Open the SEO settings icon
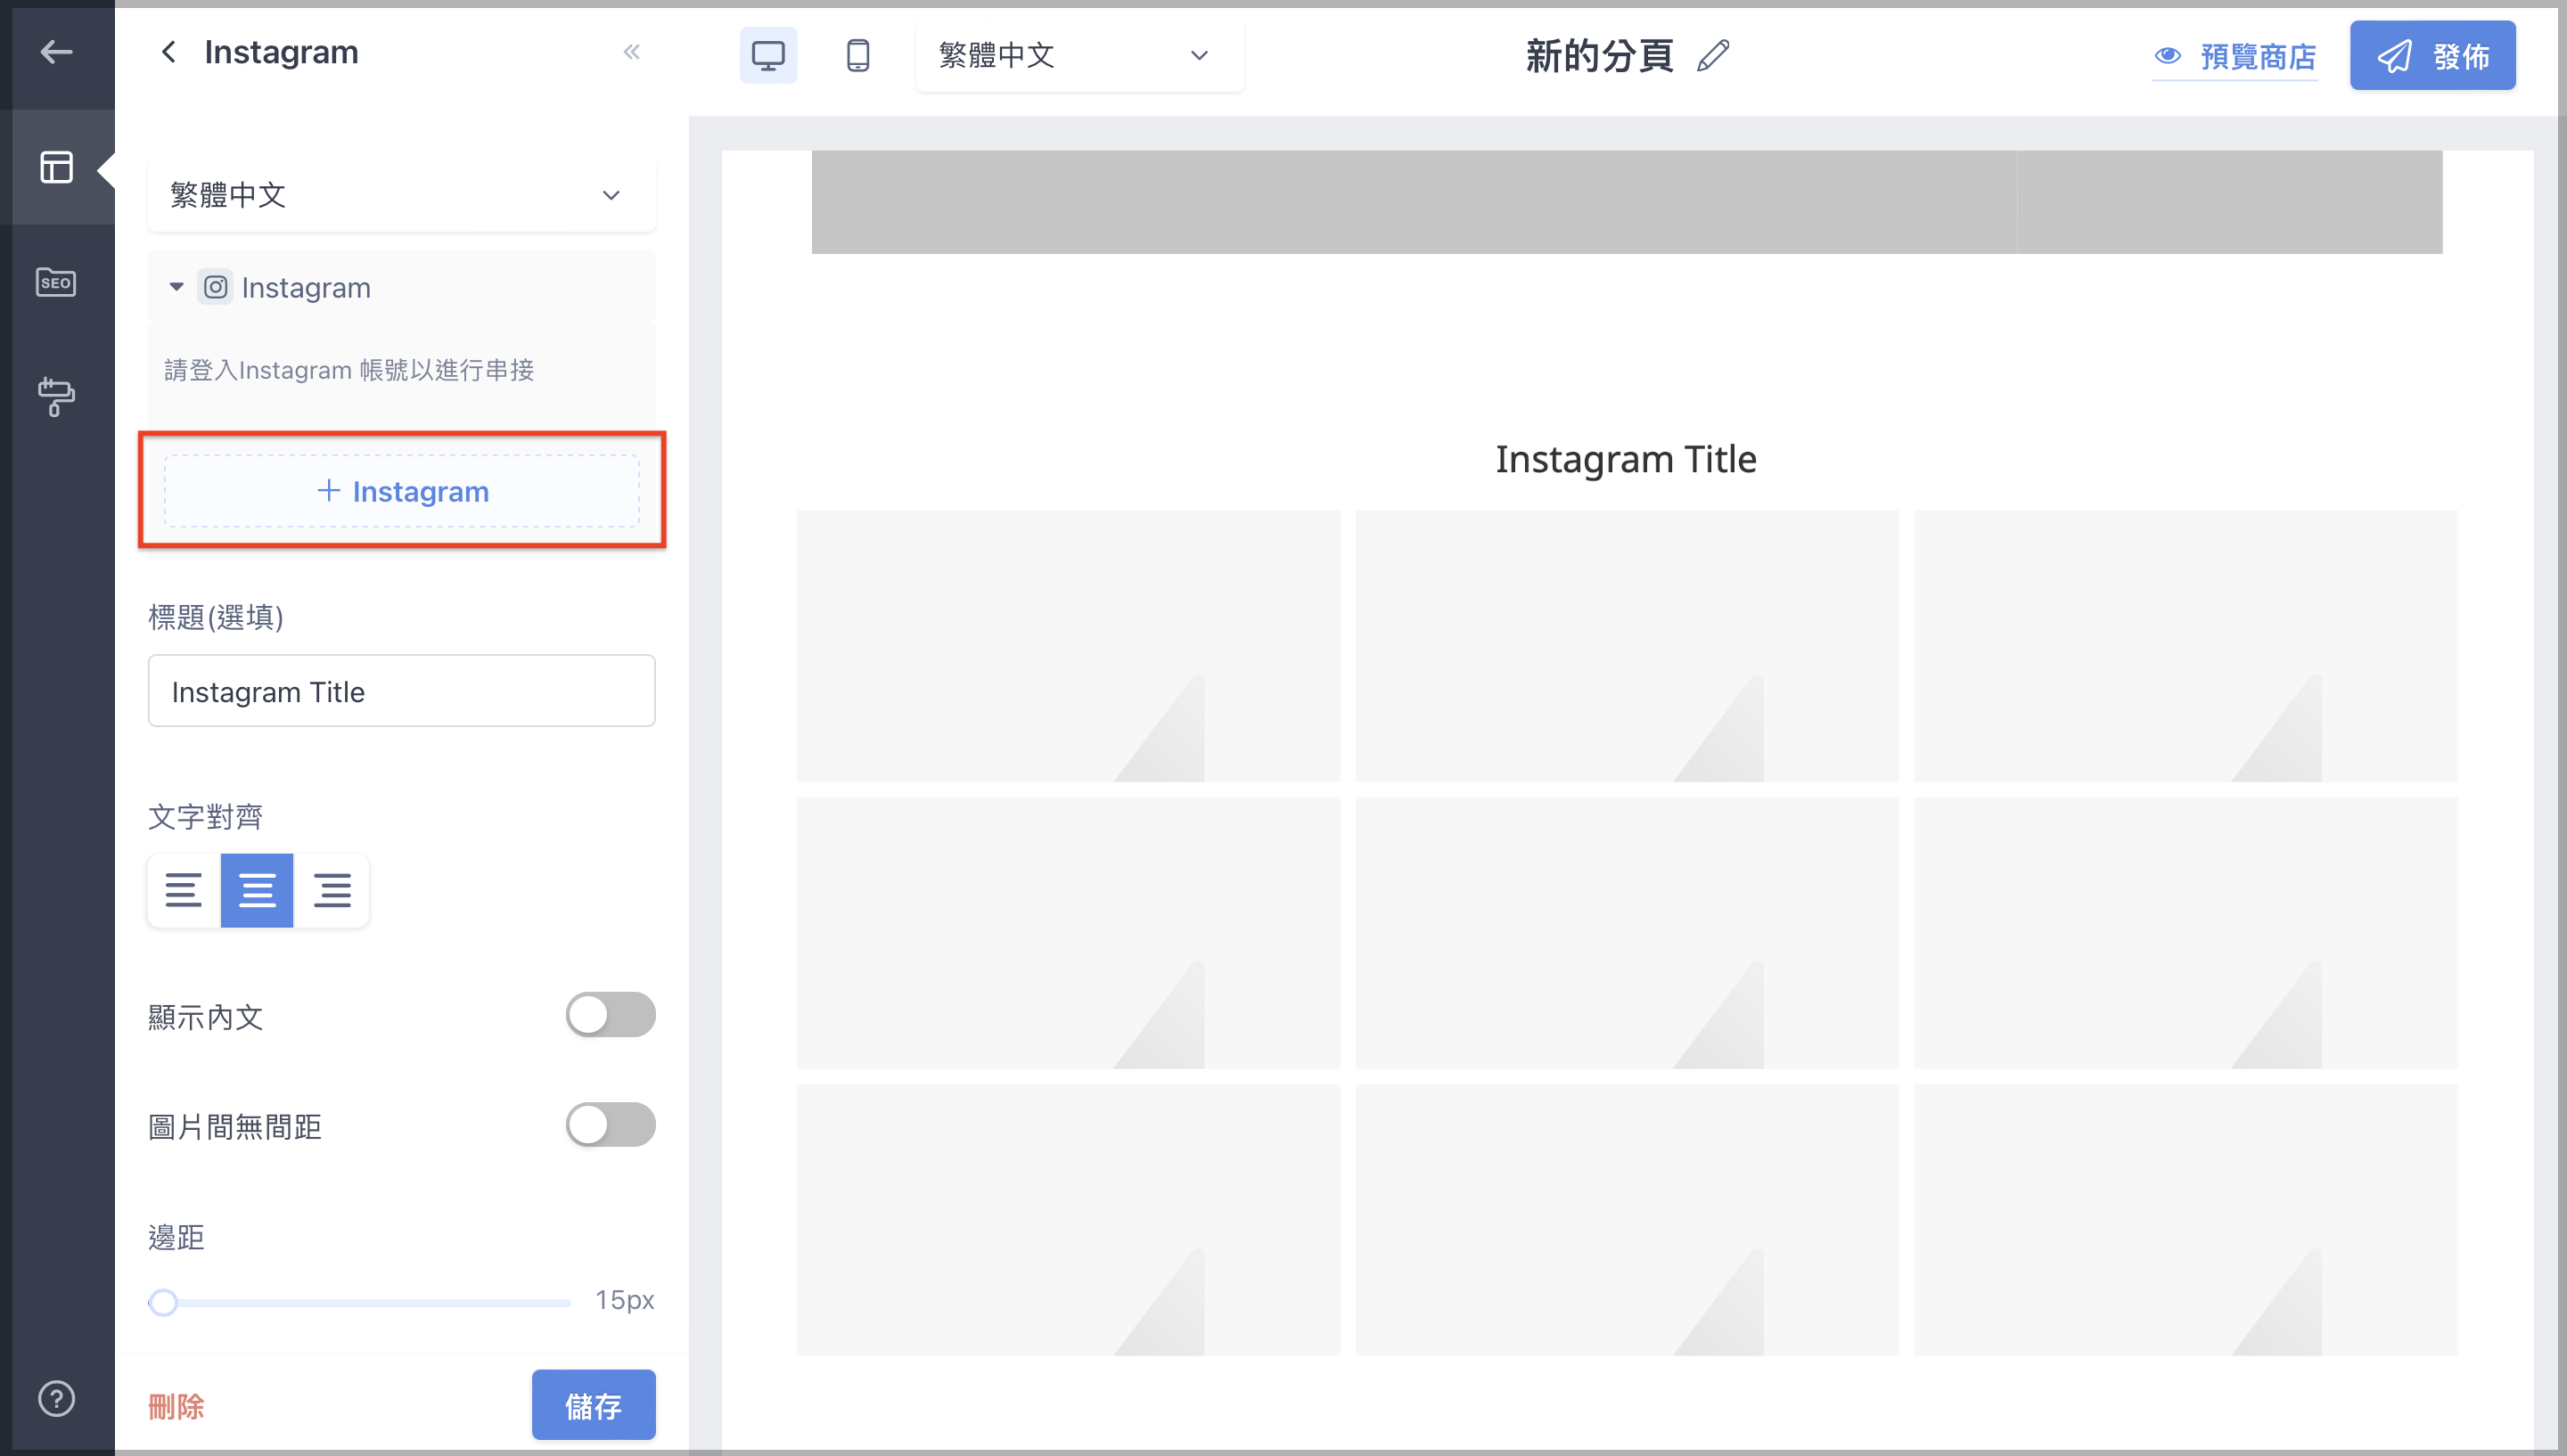 click(56, 282)
